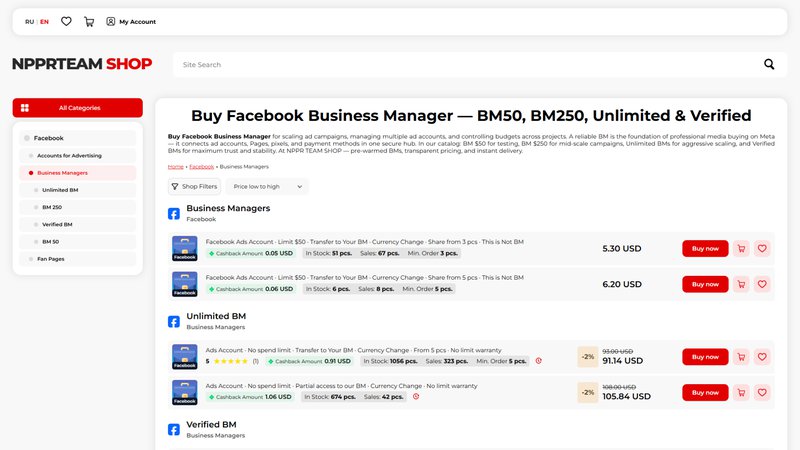The image size is (800, 450).
Task: Open the Shop Filters funnel button
Action: point(194,186)
